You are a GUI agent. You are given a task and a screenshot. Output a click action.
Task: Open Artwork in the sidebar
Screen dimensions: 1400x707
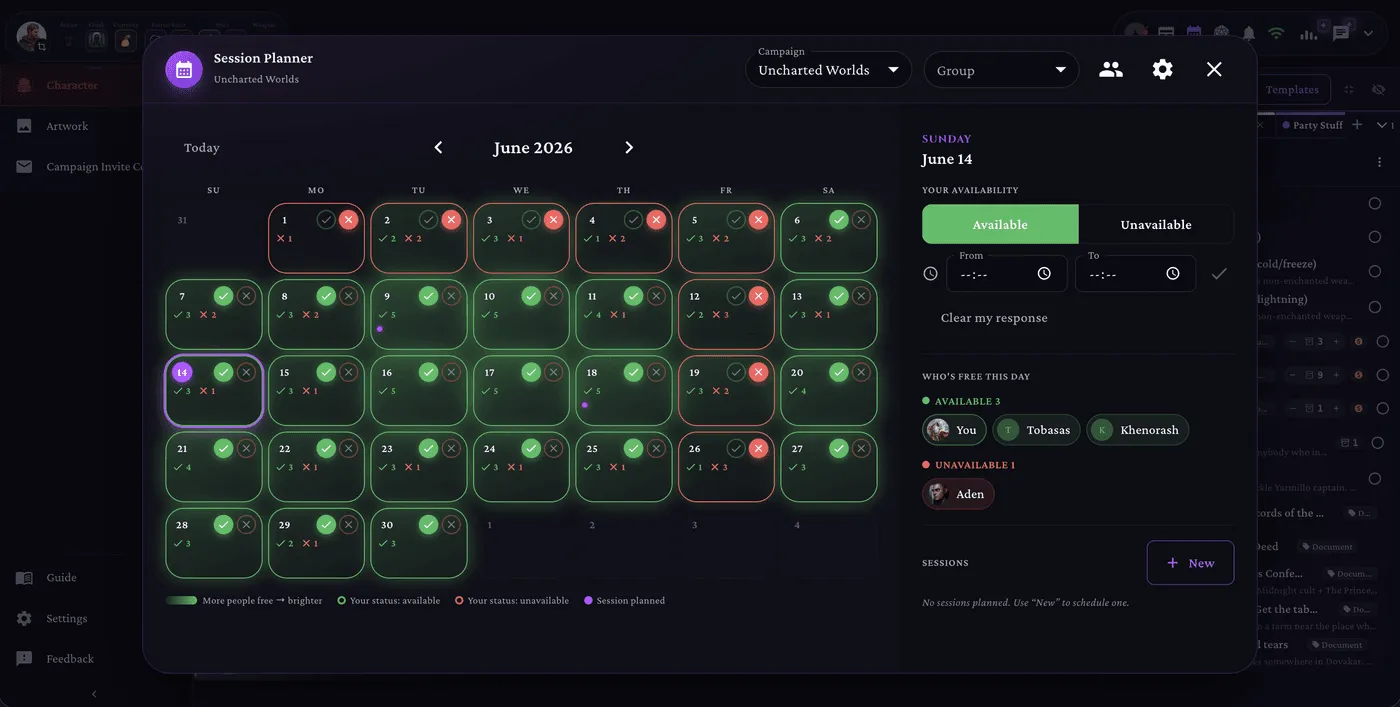71,126
